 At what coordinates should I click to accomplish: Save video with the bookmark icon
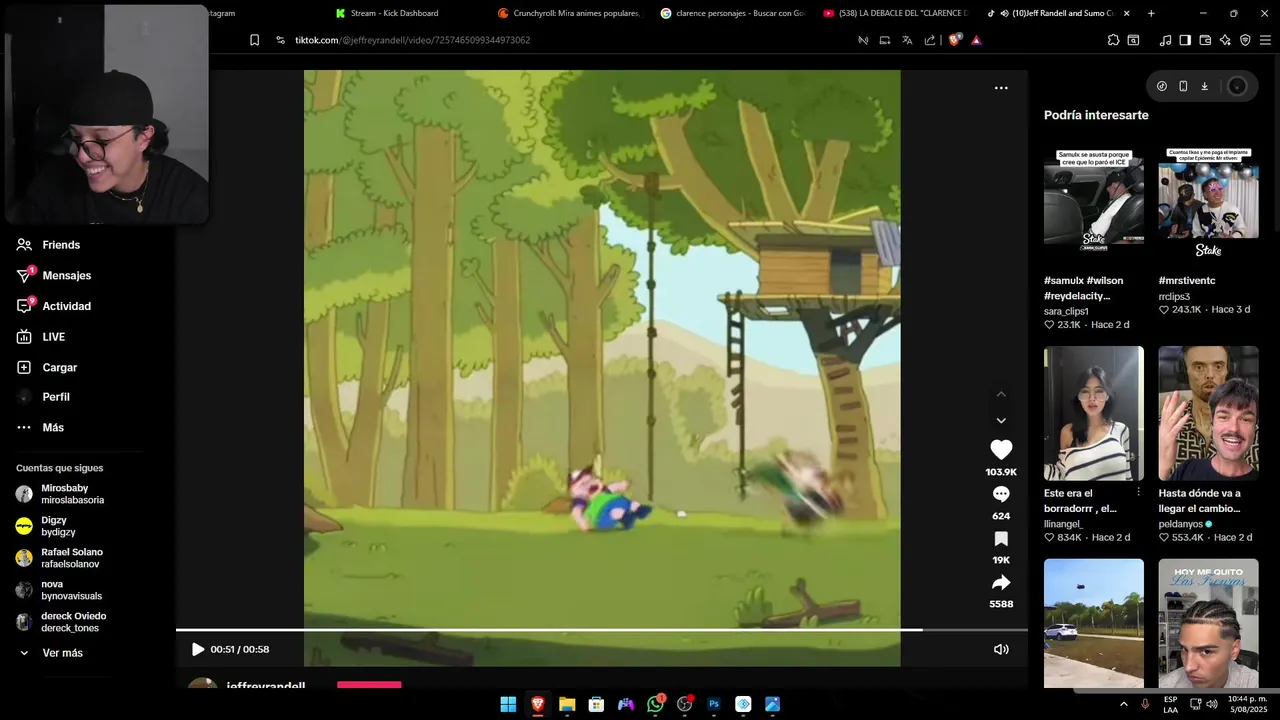[x=1001, y=539]
